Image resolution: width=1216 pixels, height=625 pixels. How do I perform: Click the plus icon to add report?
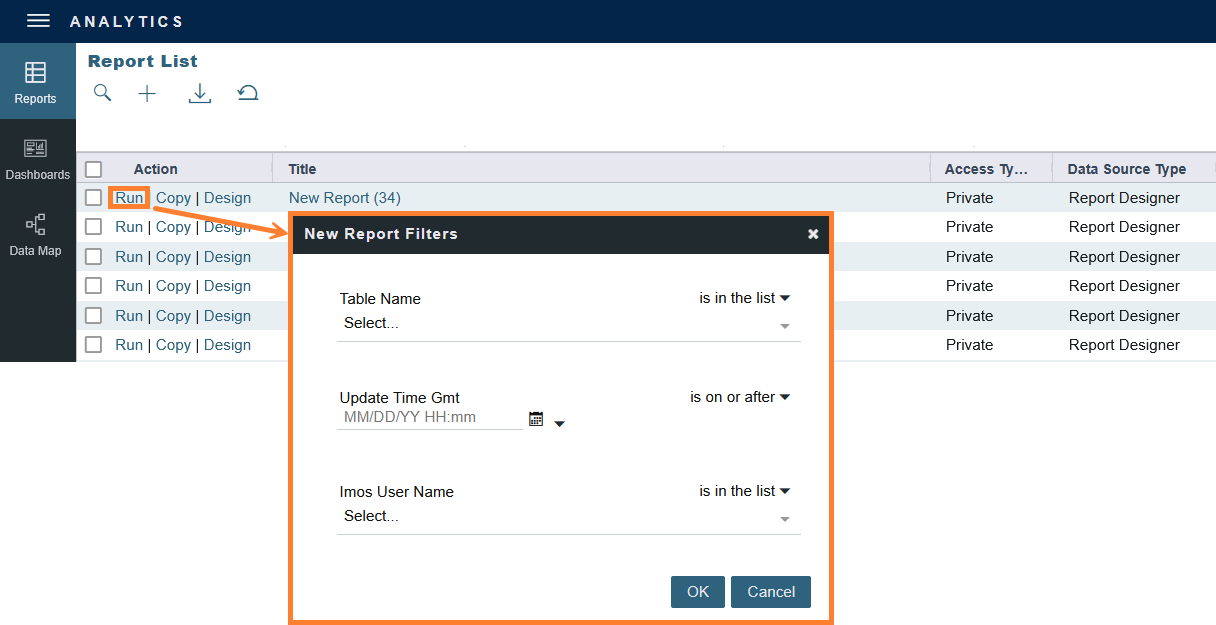(147, 94)
